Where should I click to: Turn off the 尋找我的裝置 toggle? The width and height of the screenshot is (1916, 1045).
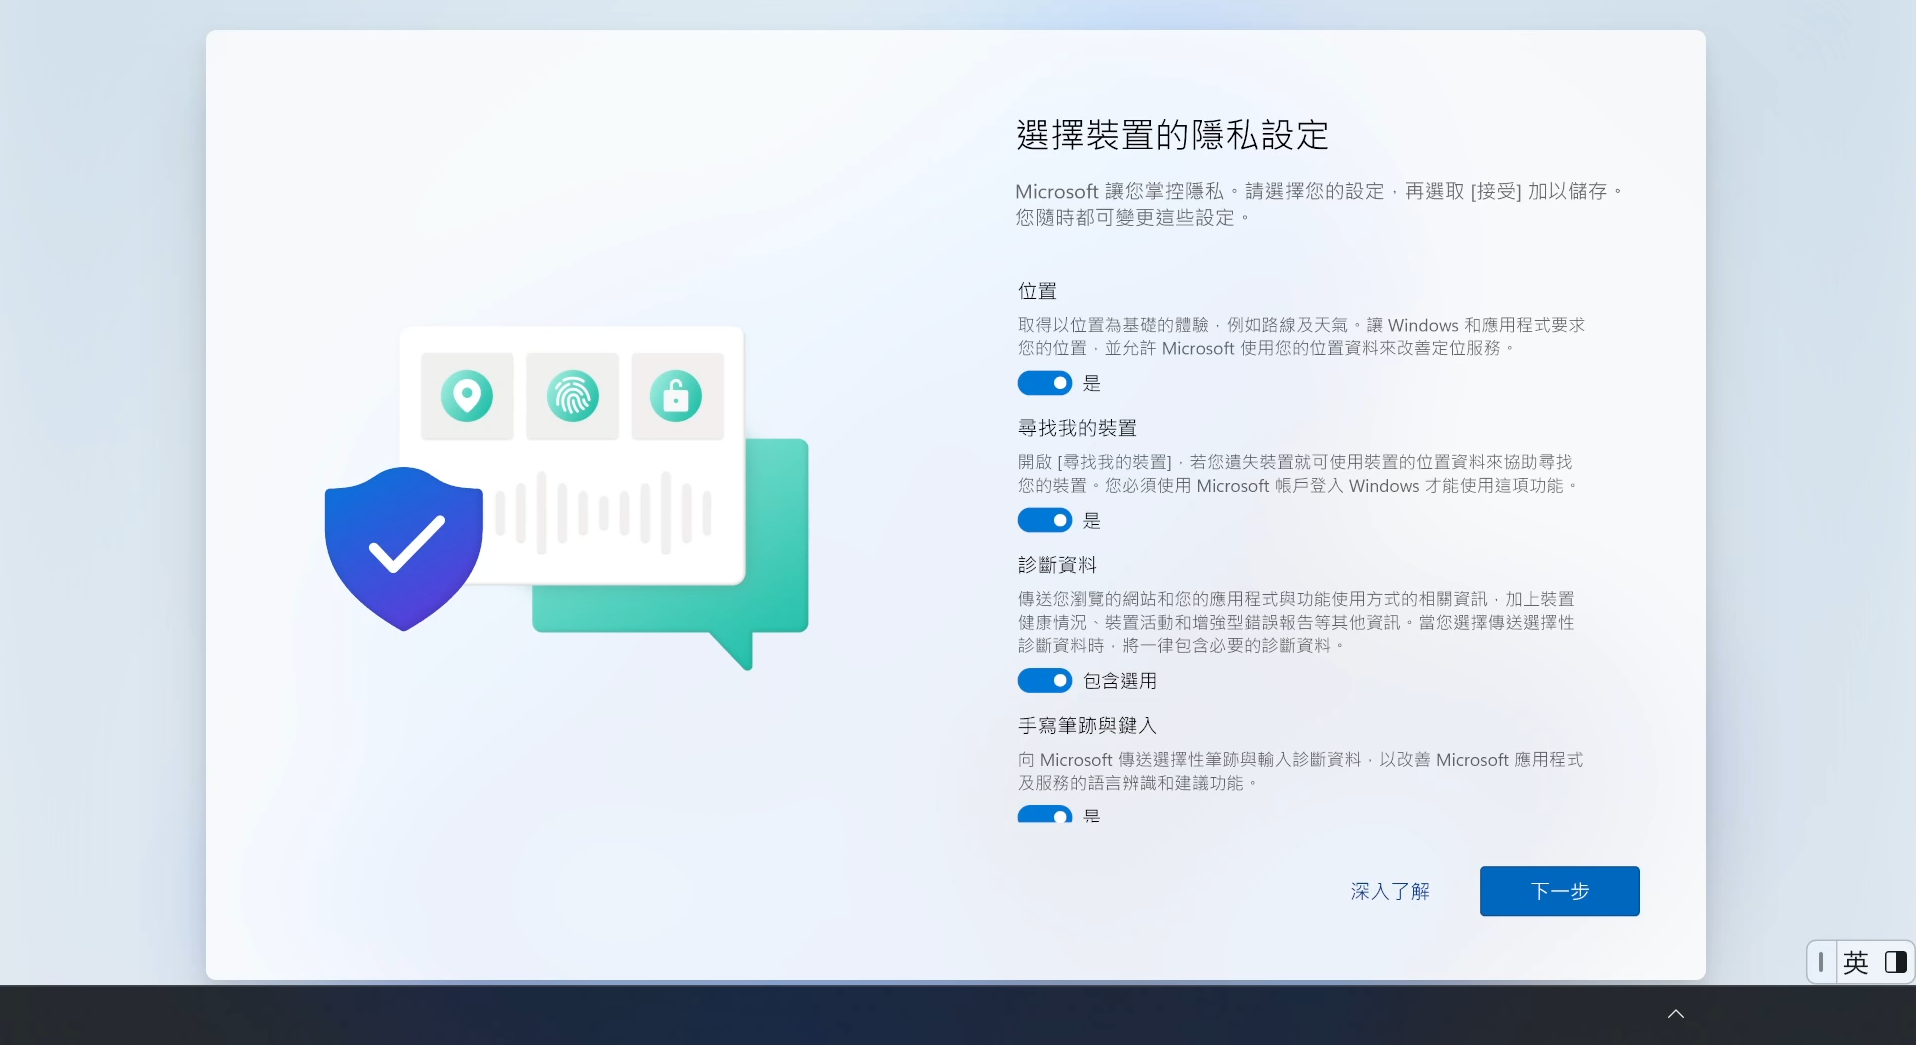tap(1044, 520)
